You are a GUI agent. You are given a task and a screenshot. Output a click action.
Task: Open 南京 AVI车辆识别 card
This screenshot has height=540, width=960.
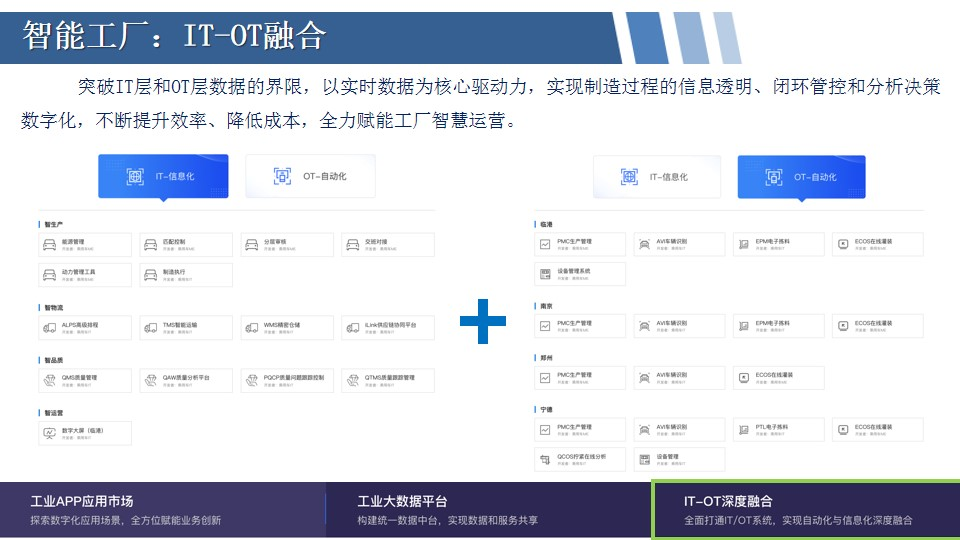[679, 326]
